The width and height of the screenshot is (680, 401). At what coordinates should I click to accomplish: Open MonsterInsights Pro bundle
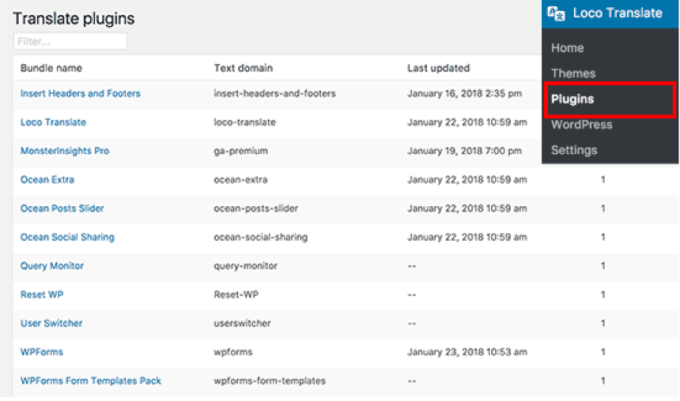coord(65,151)
